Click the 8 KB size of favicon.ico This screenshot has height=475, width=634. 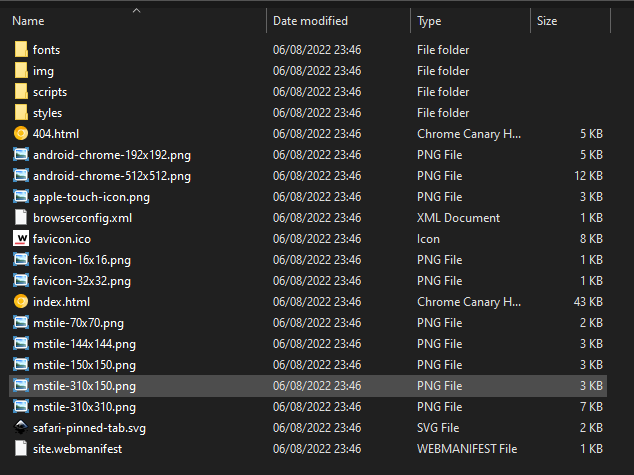pos(591,239)
